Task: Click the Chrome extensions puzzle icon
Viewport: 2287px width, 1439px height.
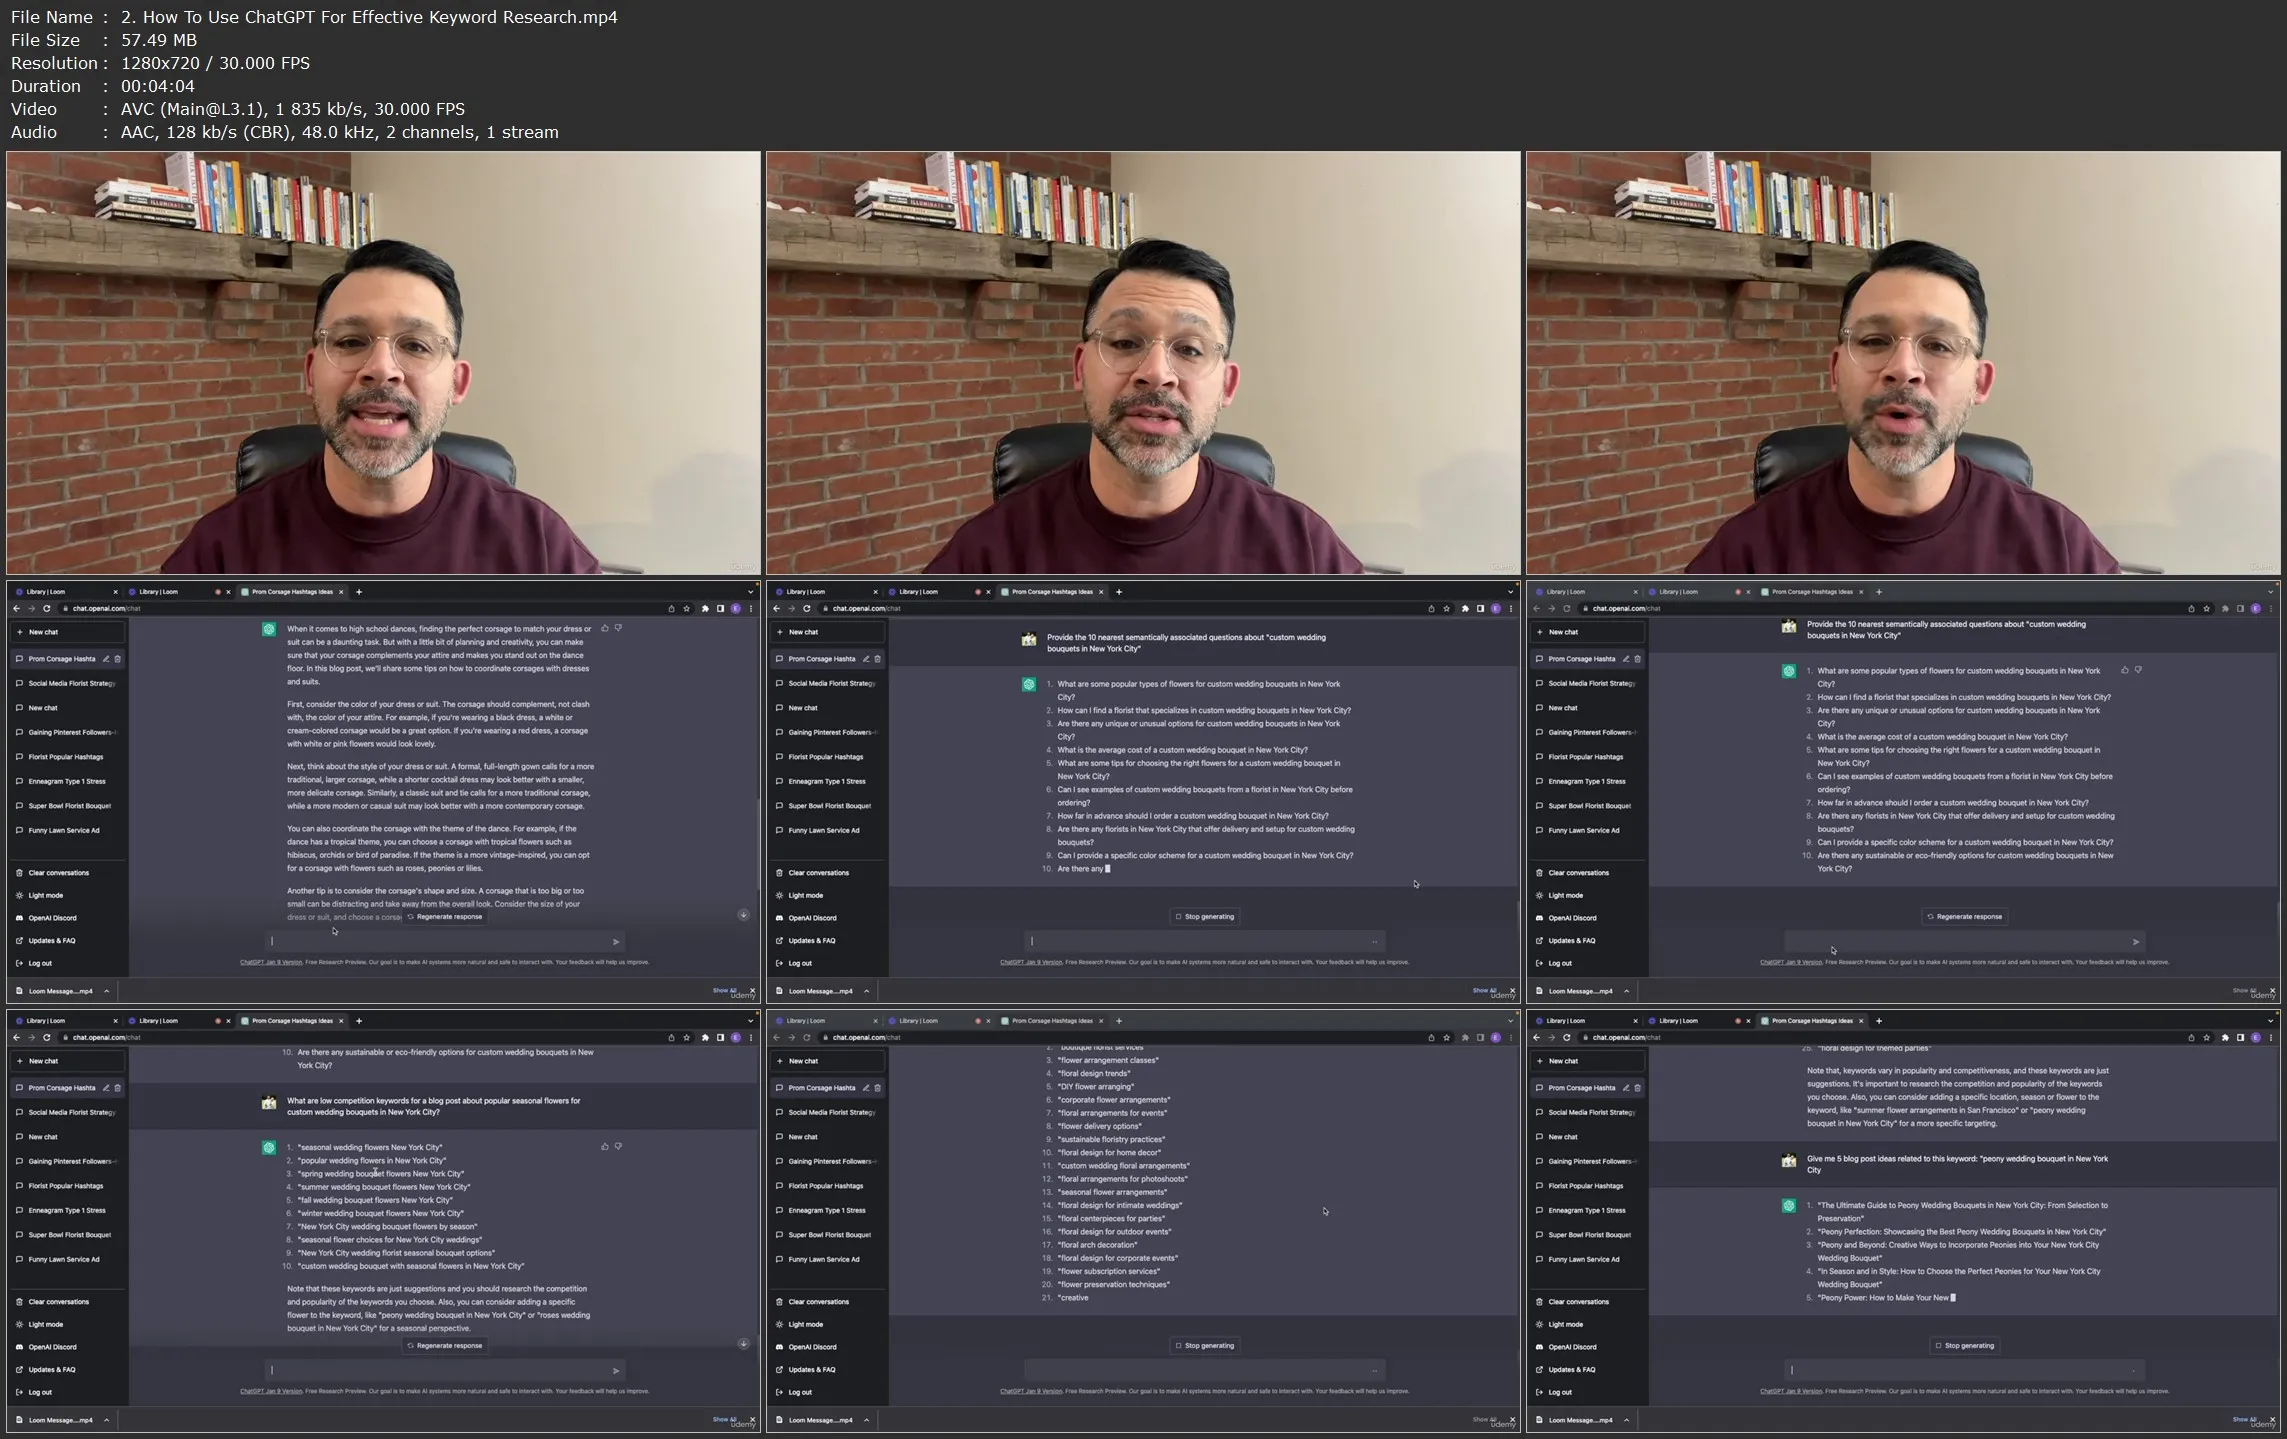Action: click(x=703, y=607)
